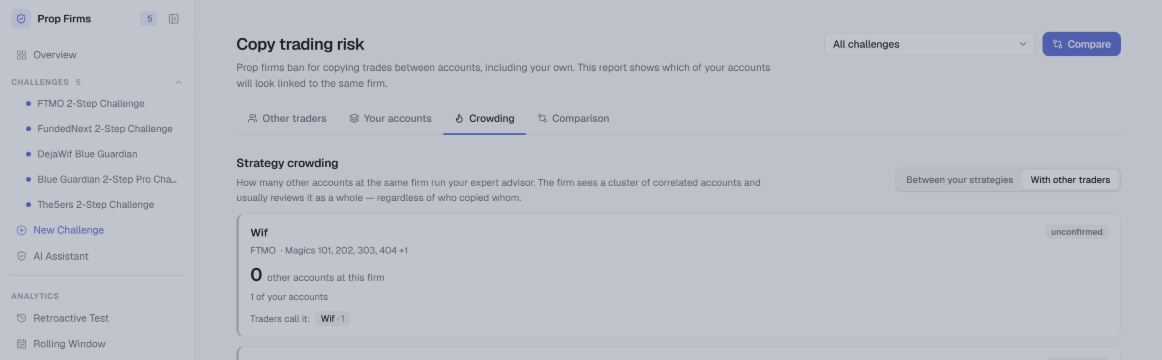Click the 0 other accounts at this firm value

(x=317, y=276)
